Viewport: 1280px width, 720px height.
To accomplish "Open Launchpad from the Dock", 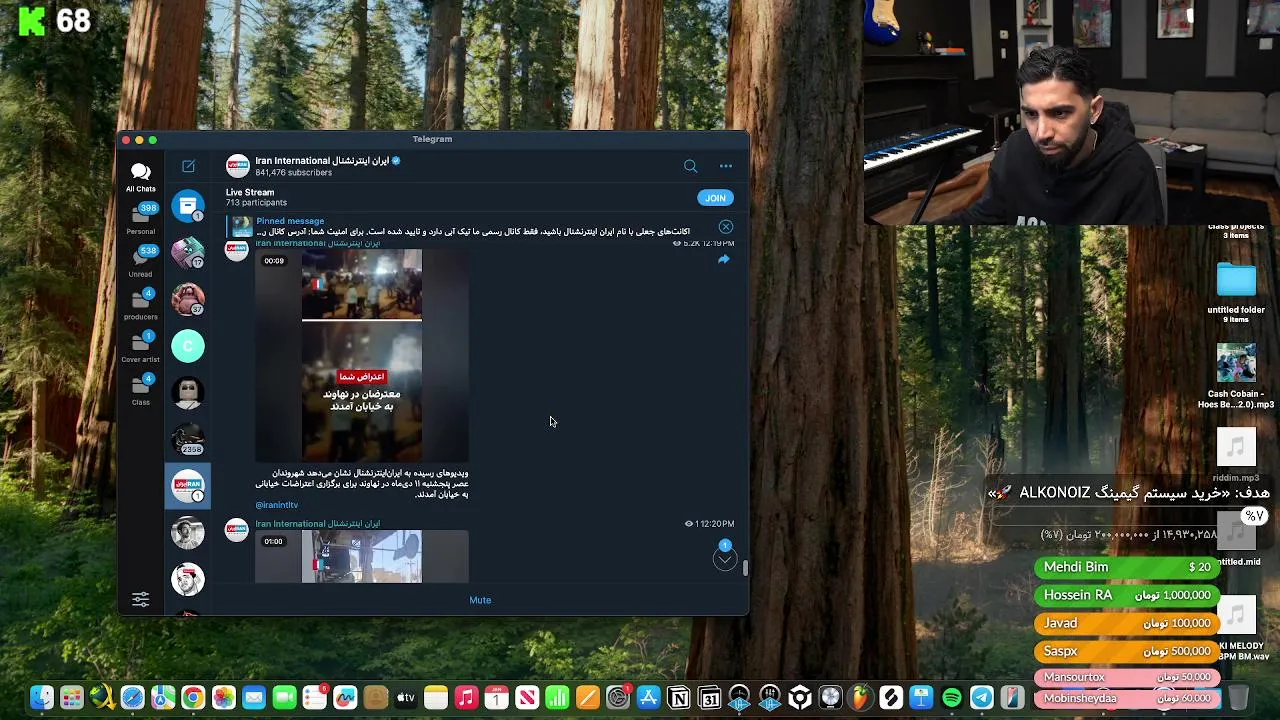I will (x=71, y=698).
